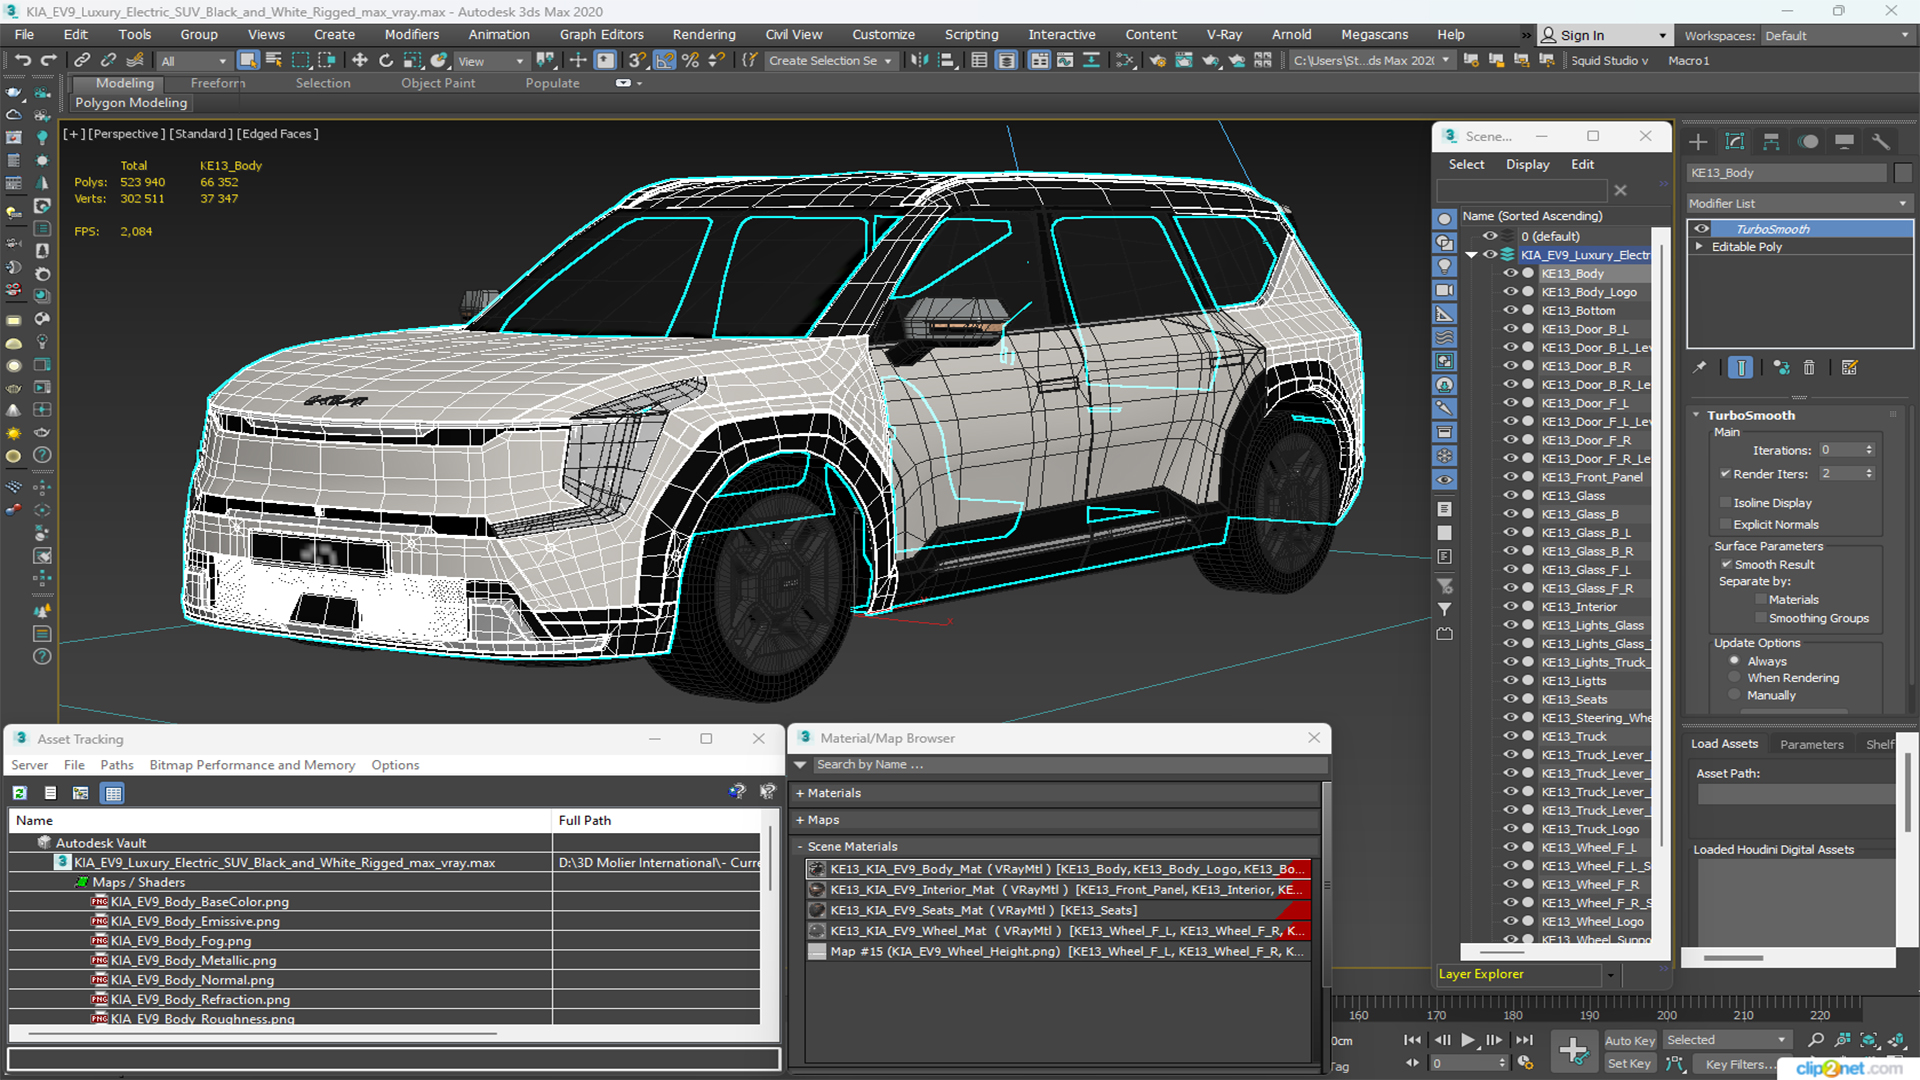Collapse the KIA_EV9_Luxury_Electr layer tree

(1472, 255)
